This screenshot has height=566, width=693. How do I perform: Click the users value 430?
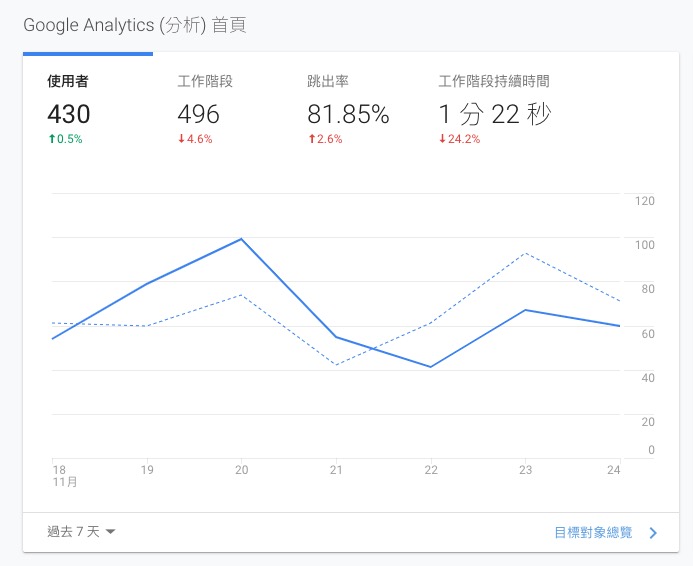pos(69,114)
